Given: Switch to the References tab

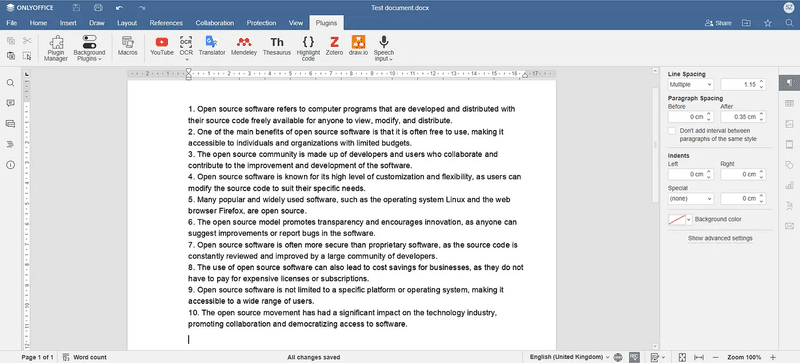Looking at the screenshot, I should click(x=166, y=23).
